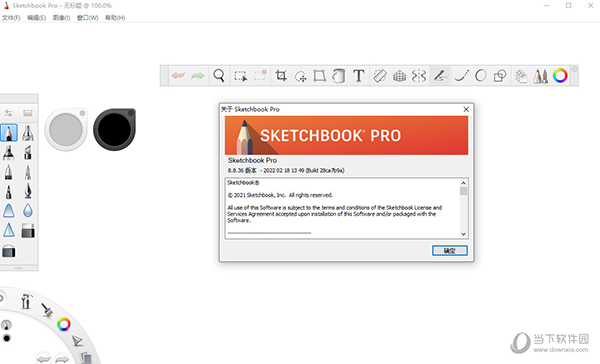Open the lagoon Edit arrow icon
The height and width of the screenshot is (364, 600).
click(77, 341)
